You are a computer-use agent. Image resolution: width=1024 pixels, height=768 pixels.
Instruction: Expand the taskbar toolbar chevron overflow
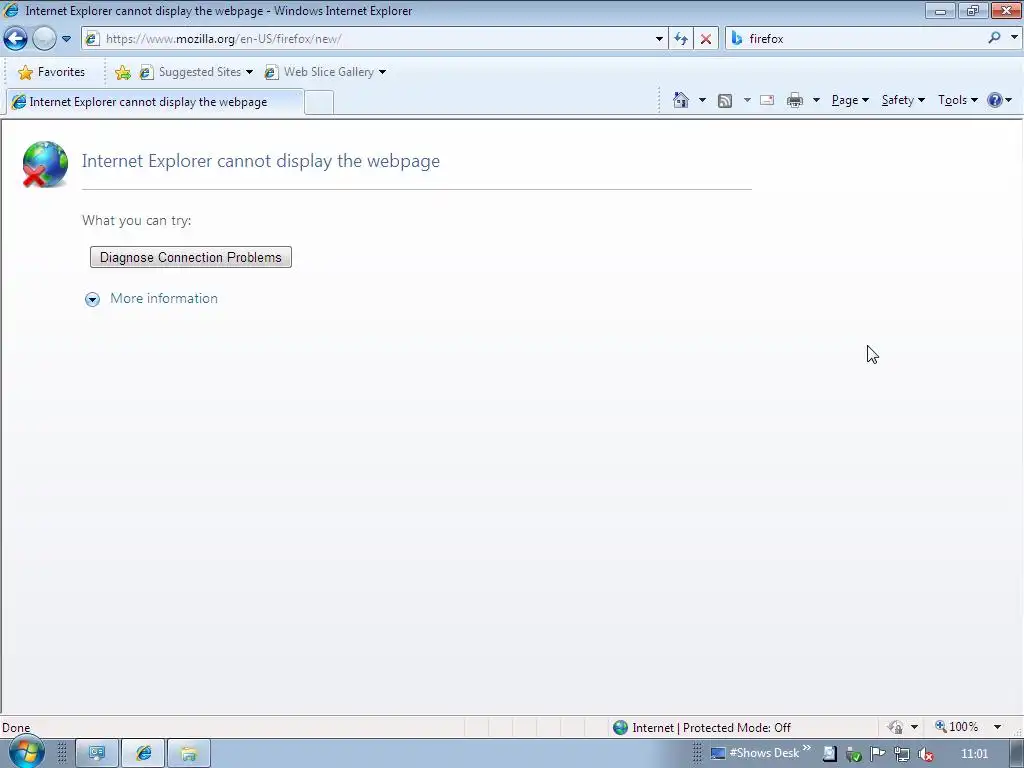click(807, 748)
